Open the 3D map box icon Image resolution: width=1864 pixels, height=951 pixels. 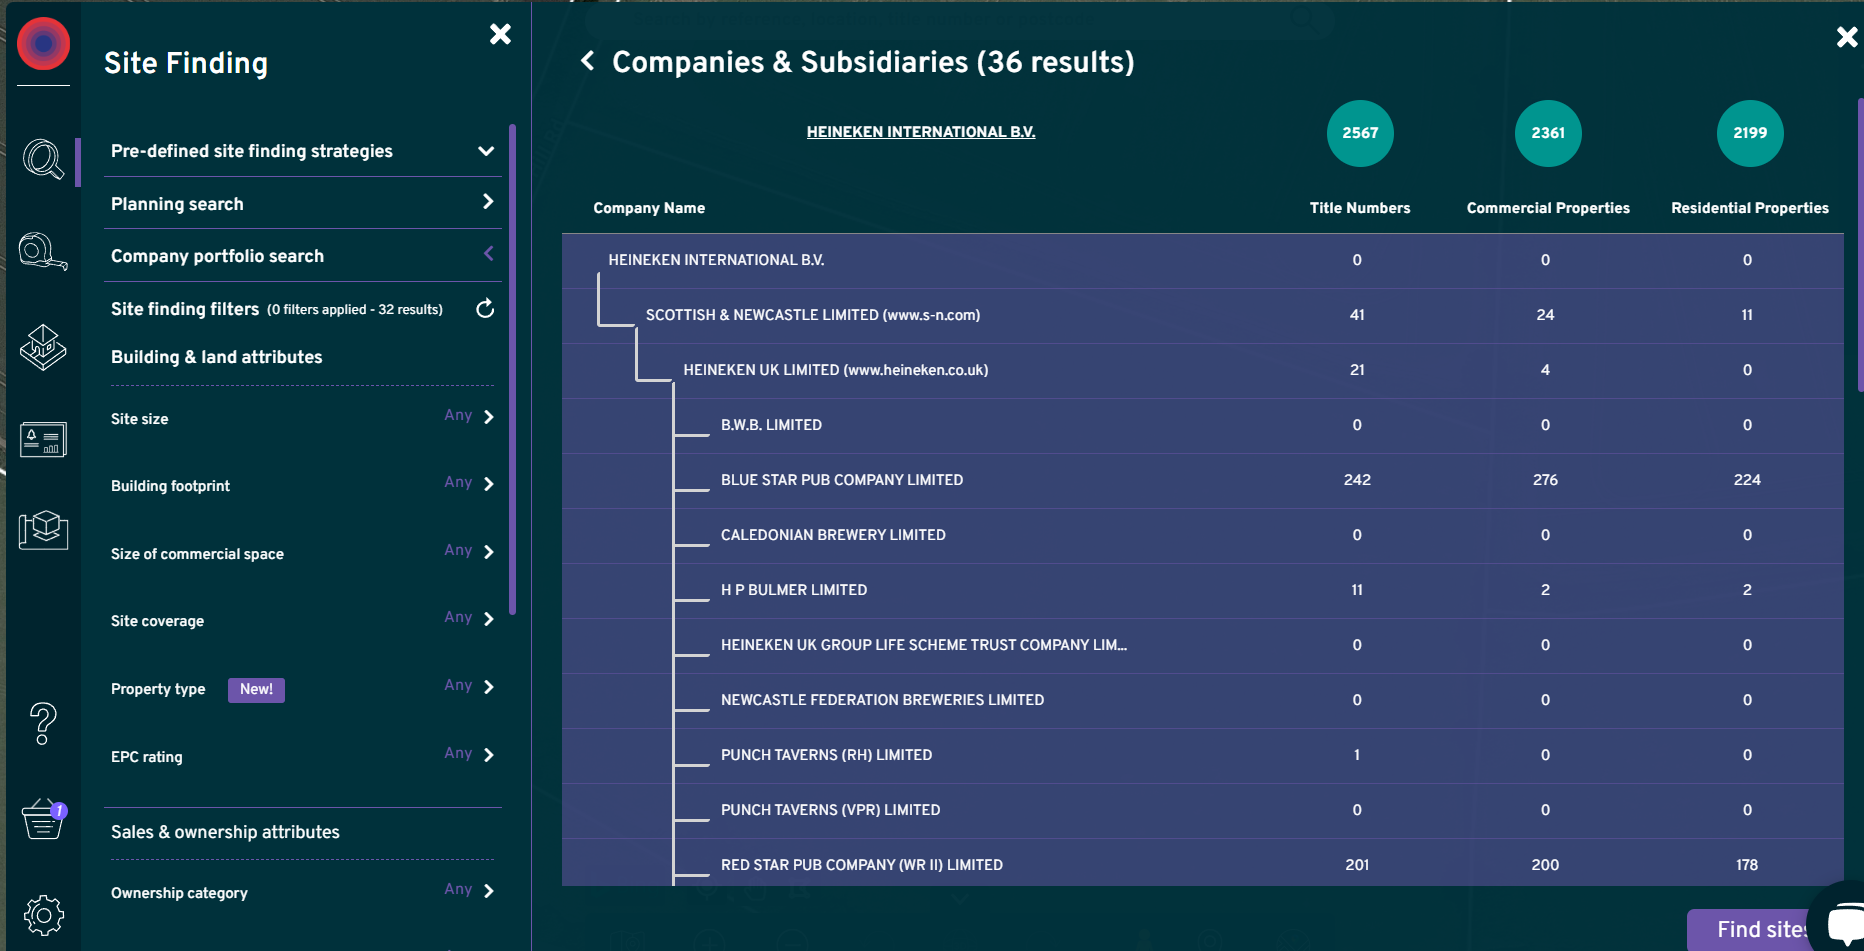click(43, 529)
